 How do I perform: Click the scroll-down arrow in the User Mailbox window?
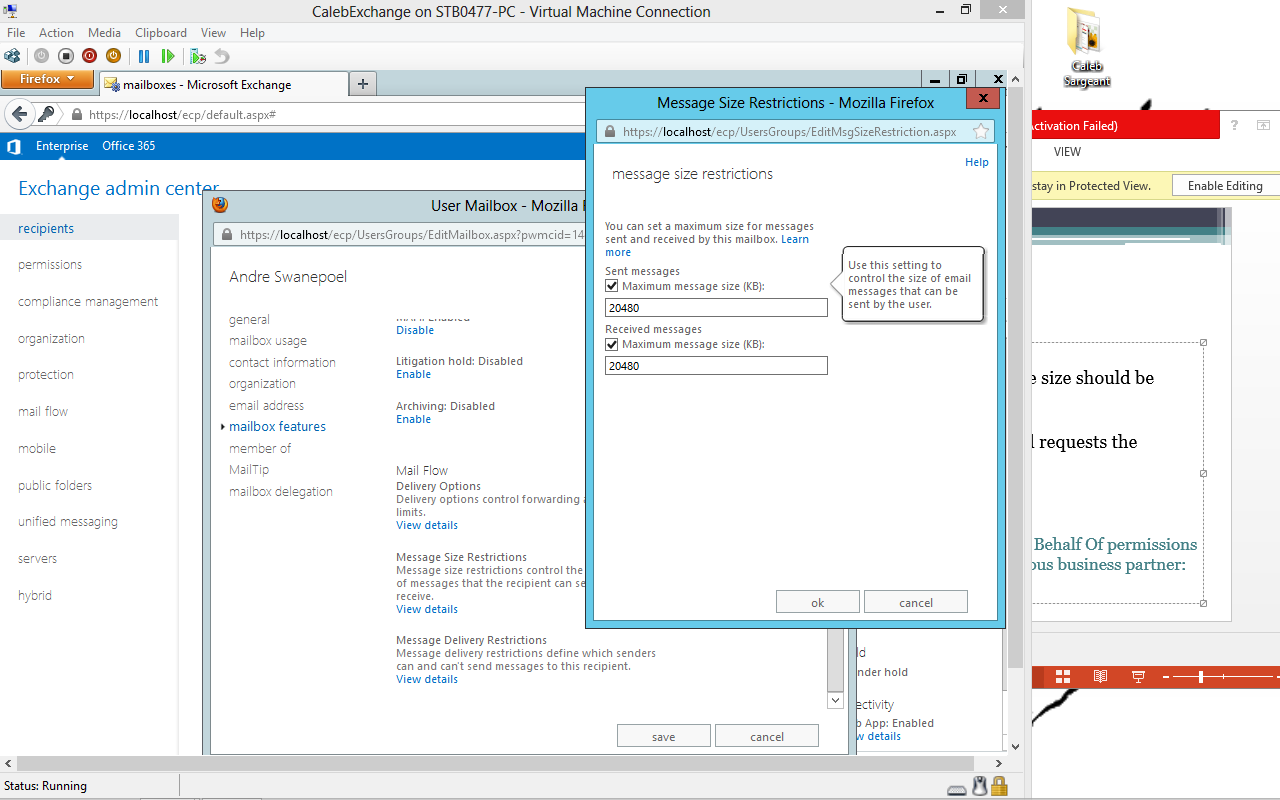coord(836,701)
